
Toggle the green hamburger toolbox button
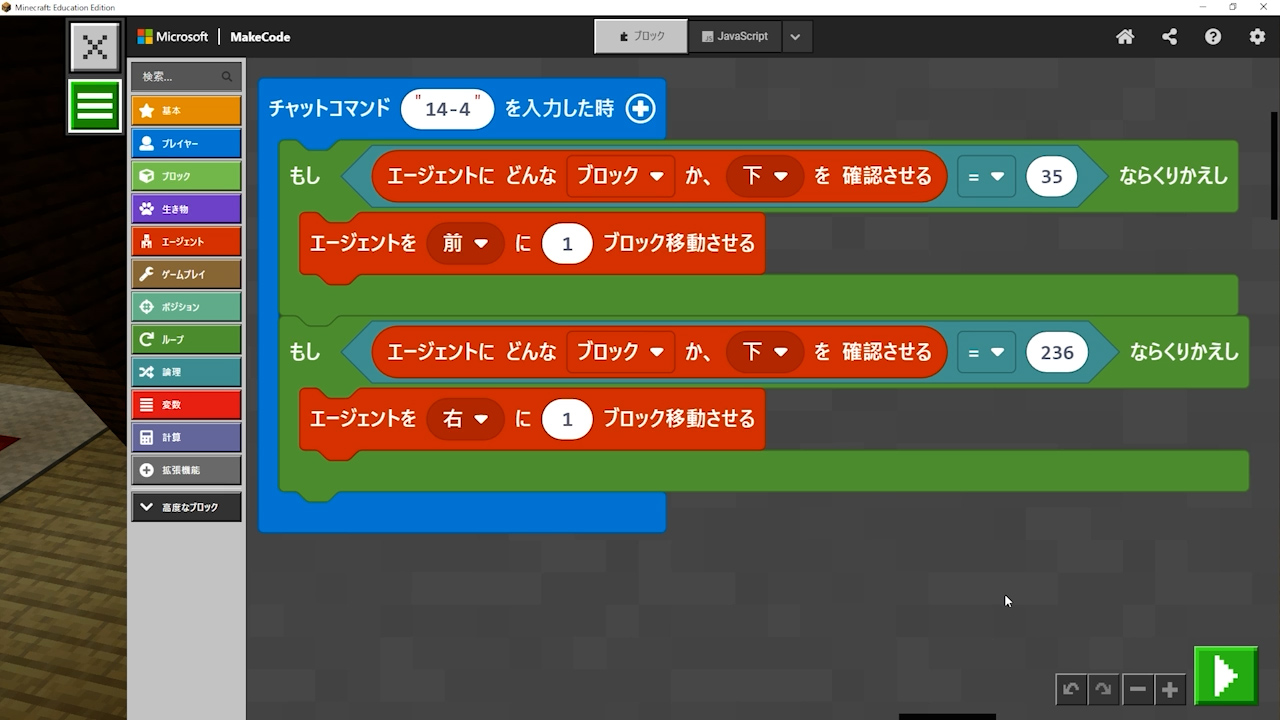95,106
